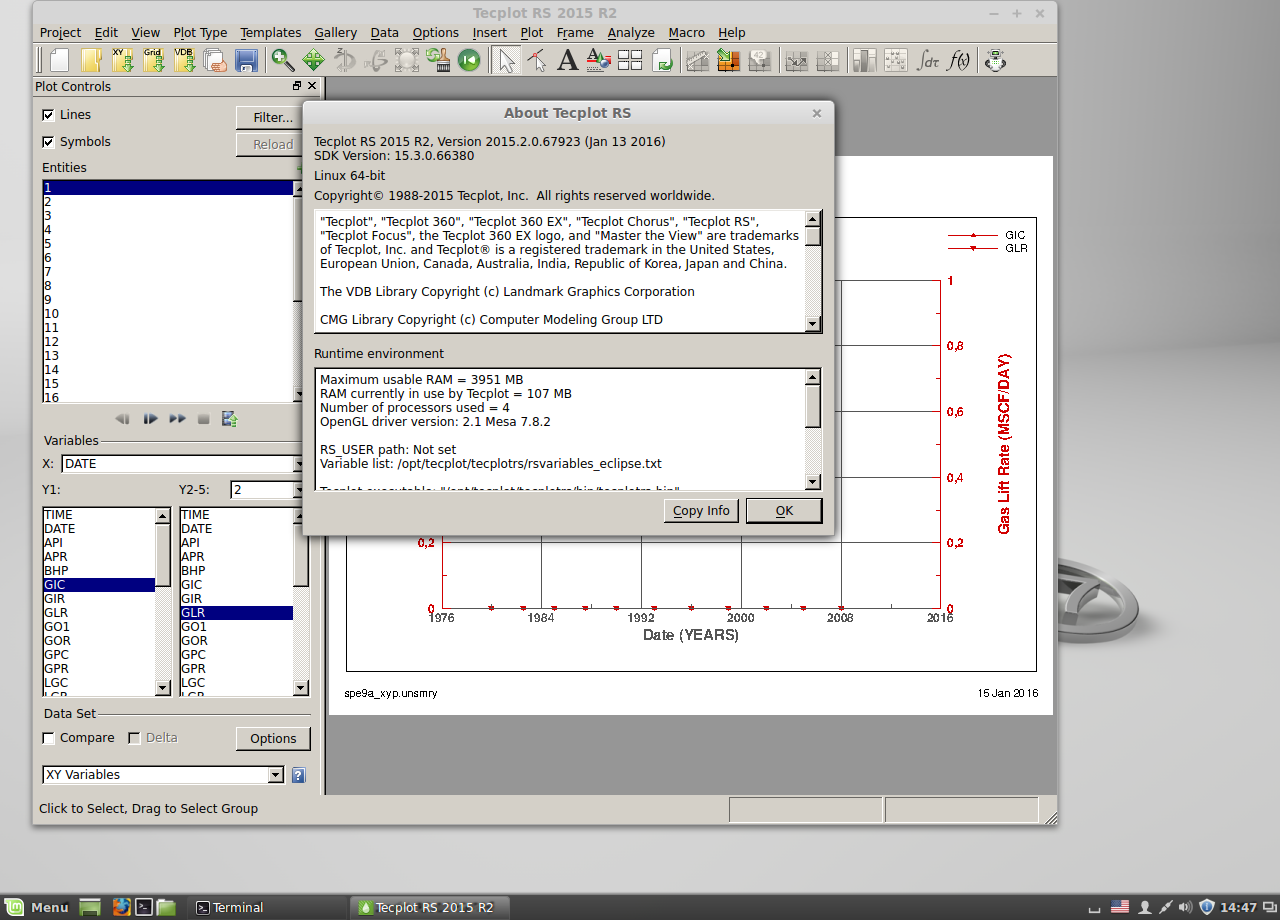Click the clock showing 14:47
Viewport: 1280px width, 920px height.
[x=1239, y=907]
